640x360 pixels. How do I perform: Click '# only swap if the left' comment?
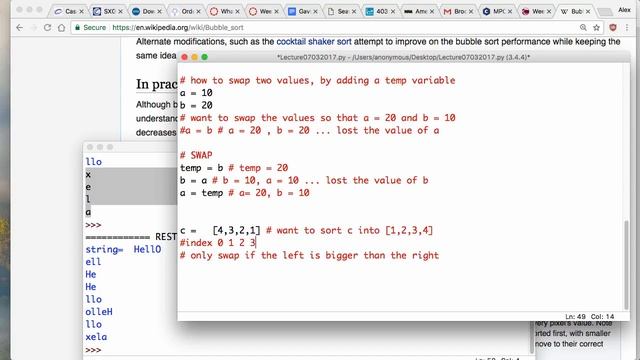pyautogui.click(x=309, y=256)
